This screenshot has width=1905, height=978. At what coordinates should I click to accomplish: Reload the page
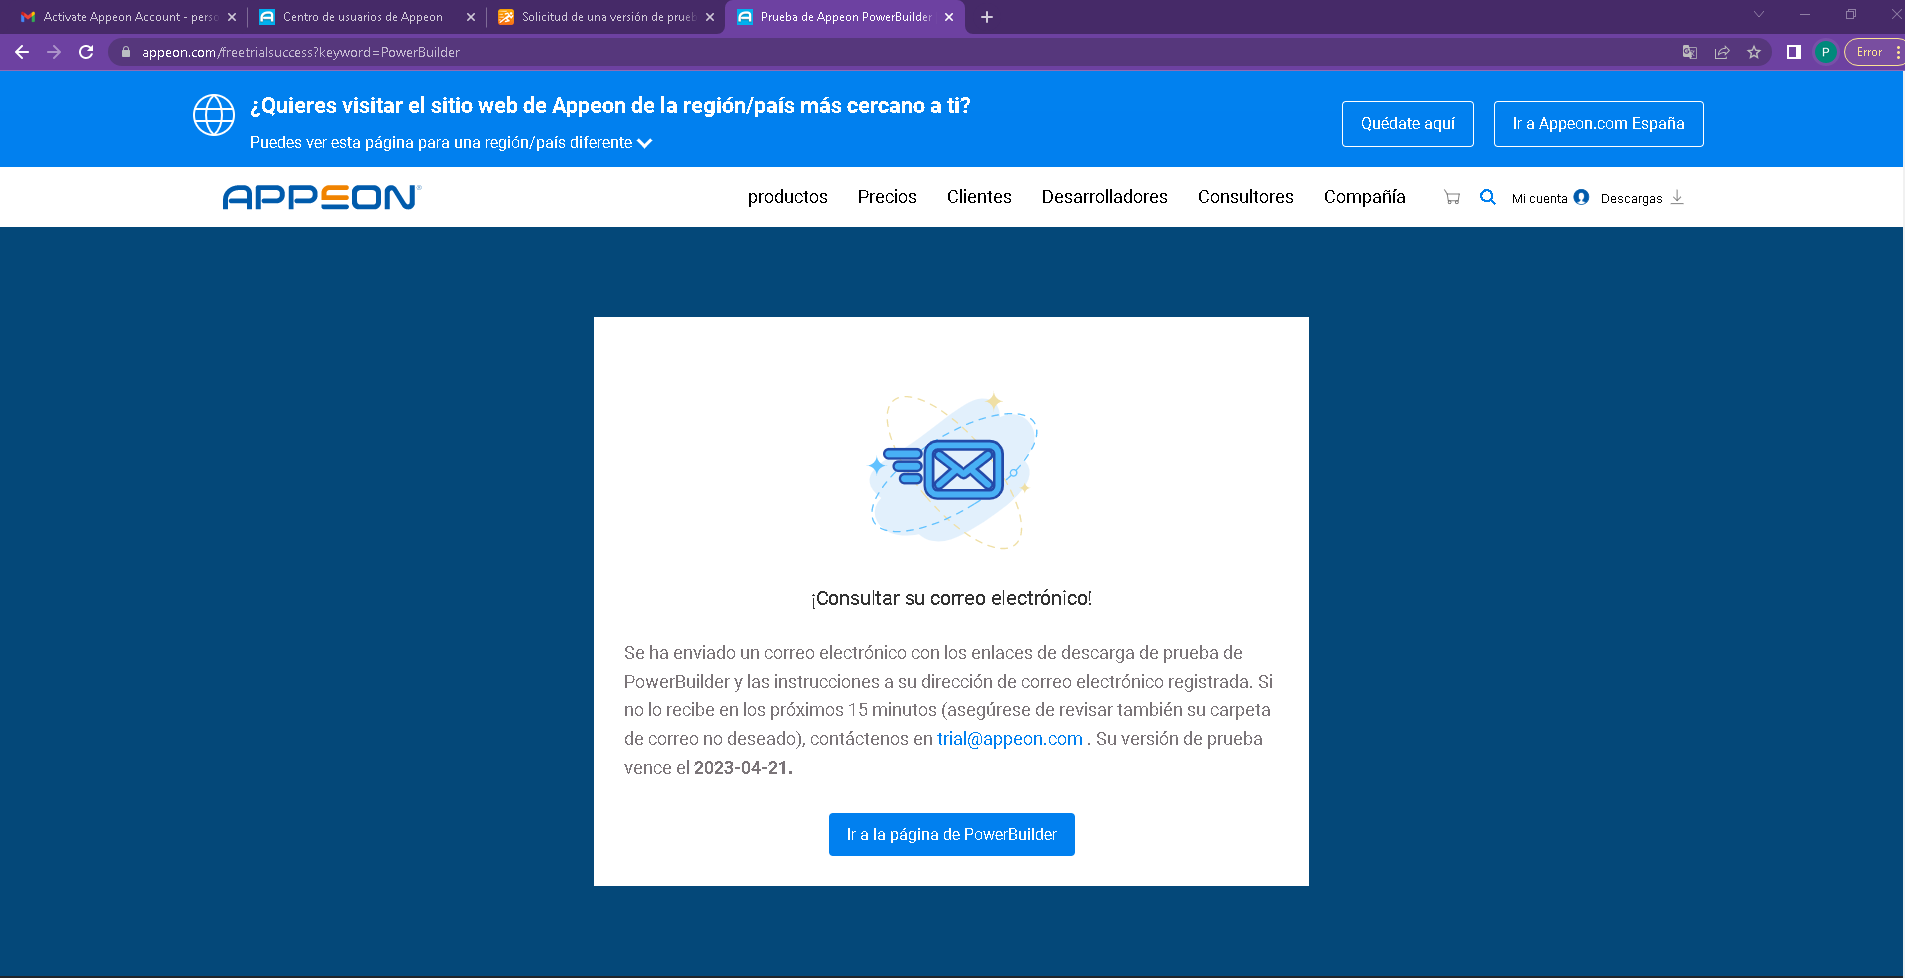[x=86, y=52]
